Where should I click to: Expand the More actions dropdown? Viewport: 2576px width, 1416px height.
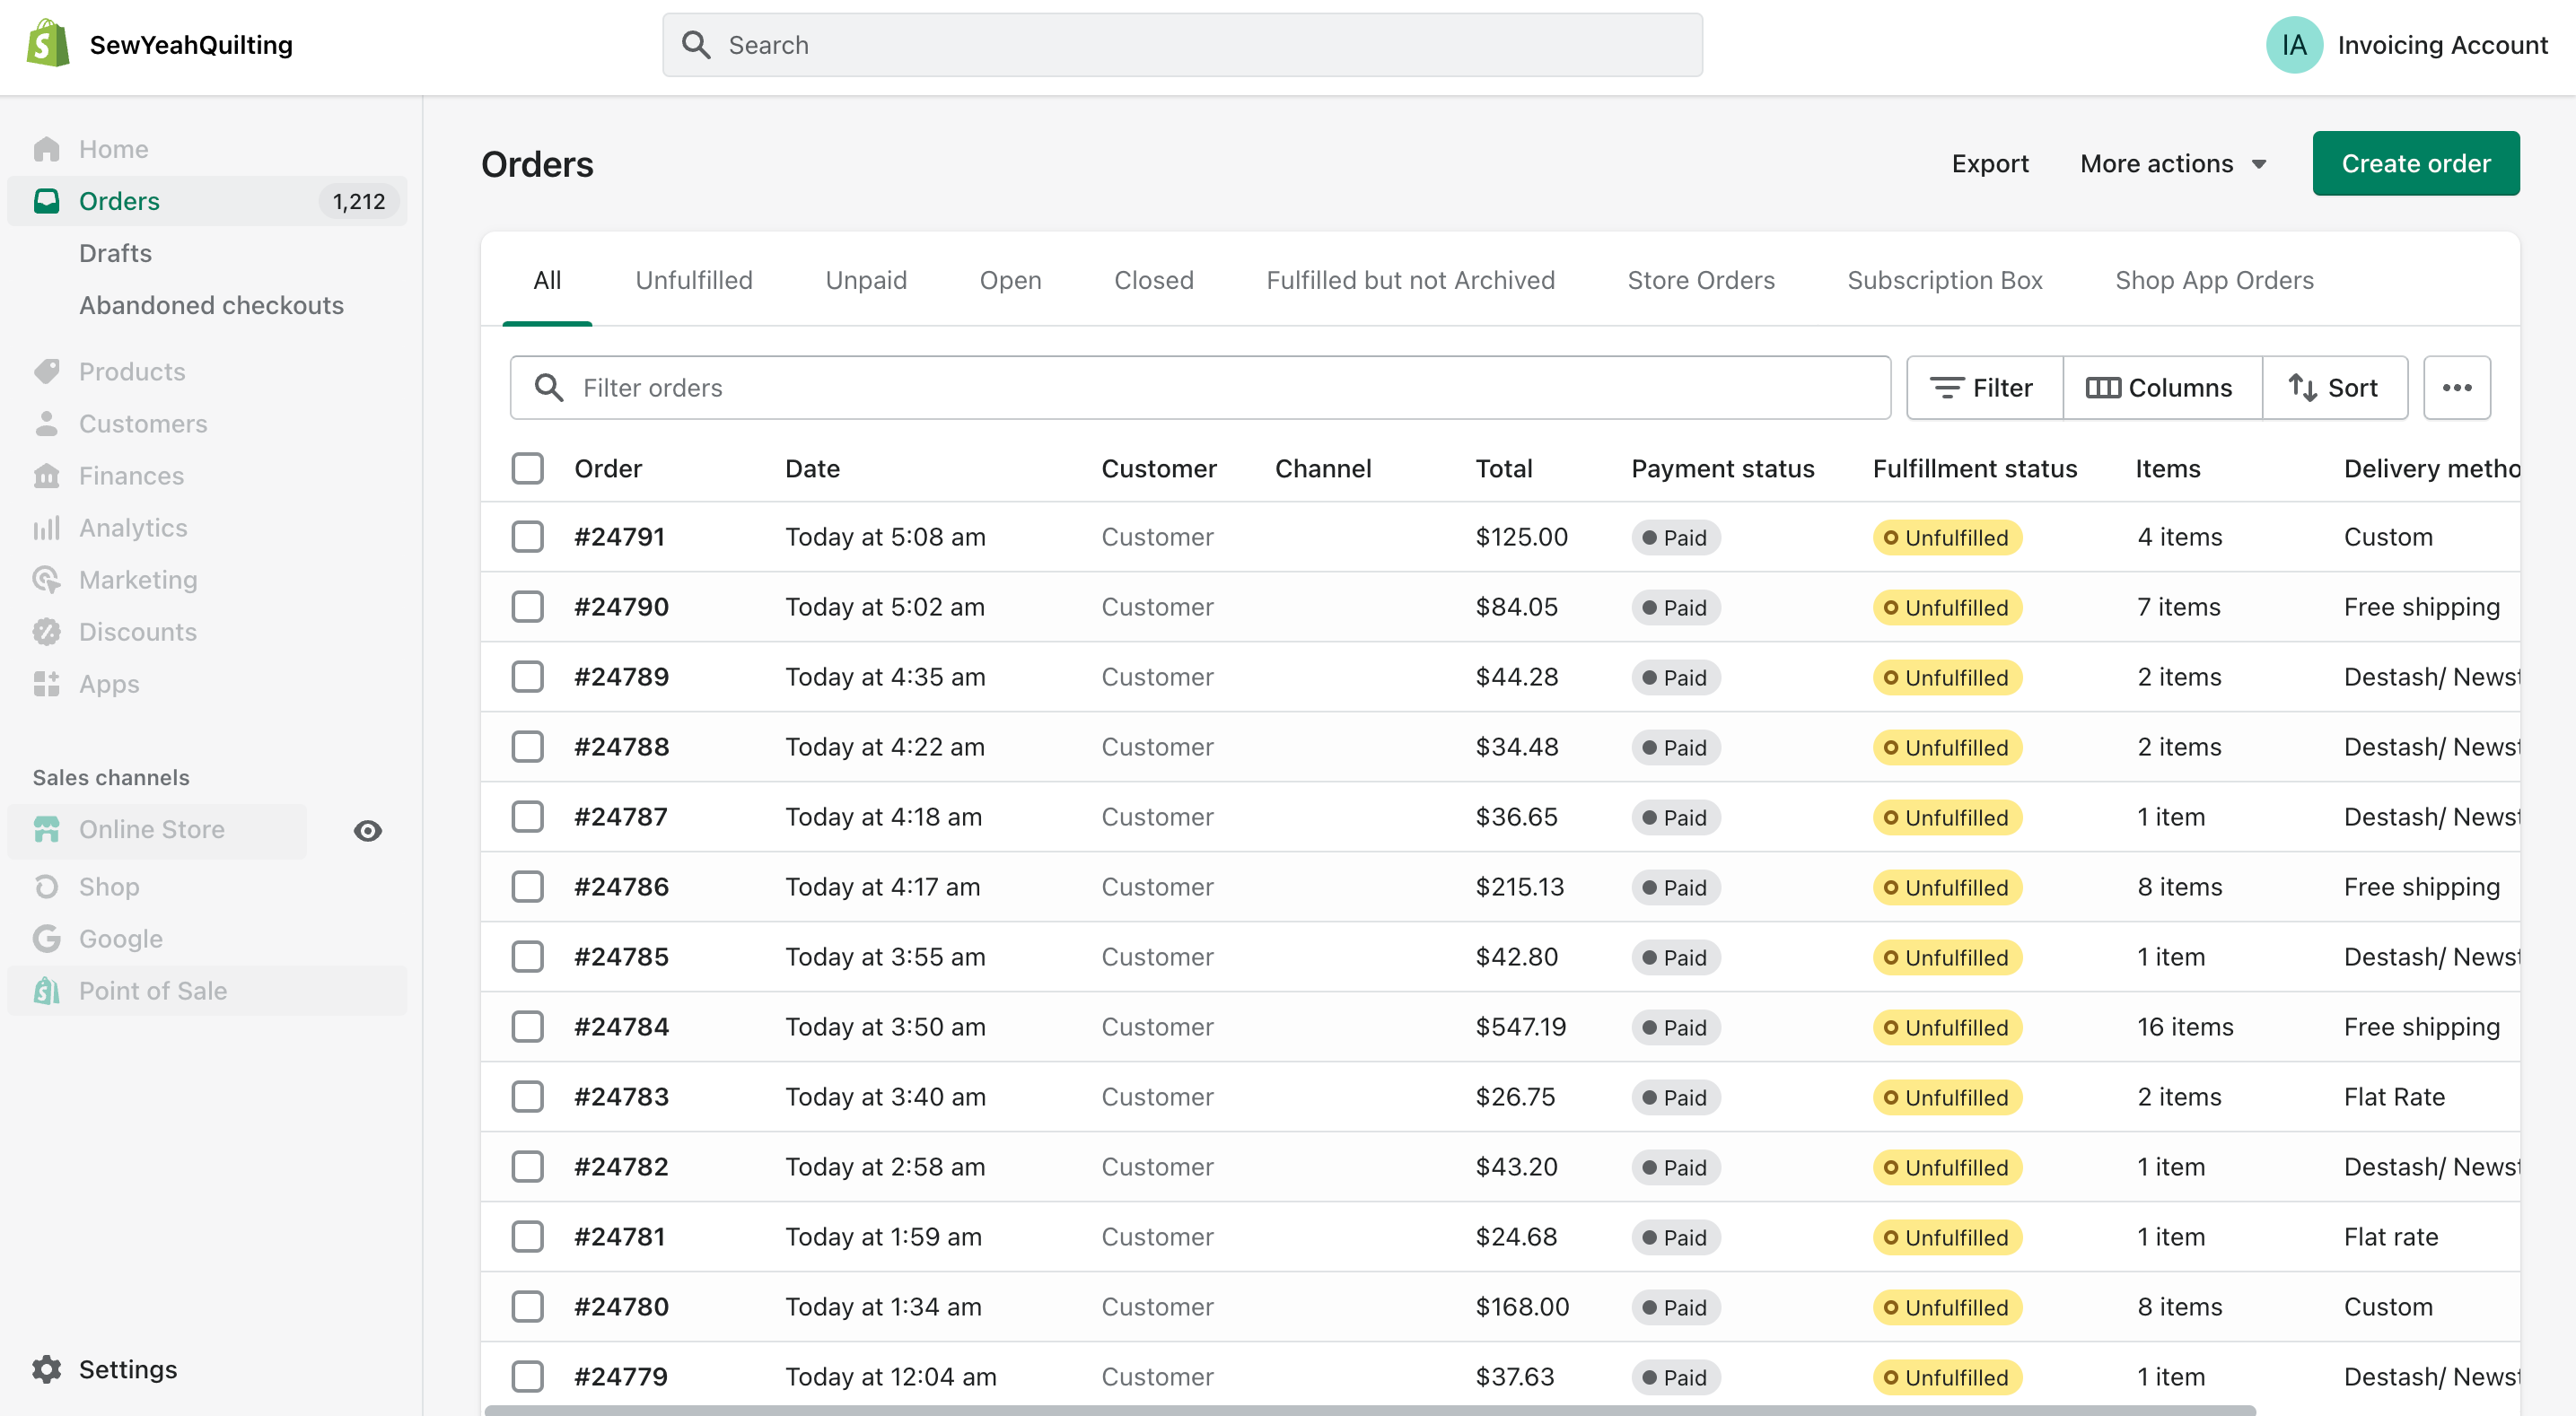[x=2173, y=163]
